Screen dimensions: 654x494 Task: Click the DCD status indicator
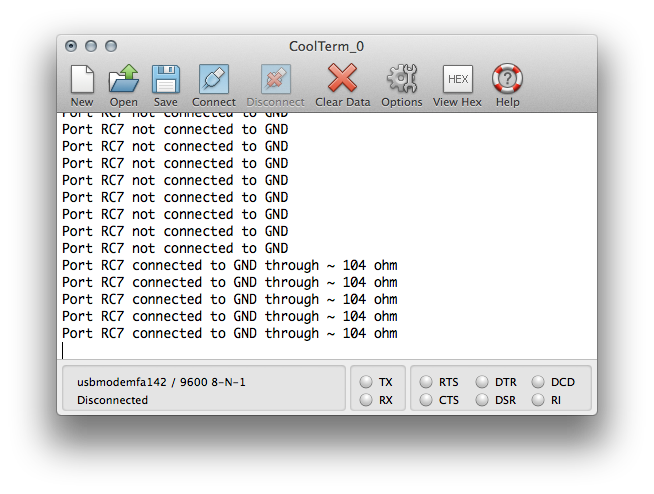coord(538,382)
